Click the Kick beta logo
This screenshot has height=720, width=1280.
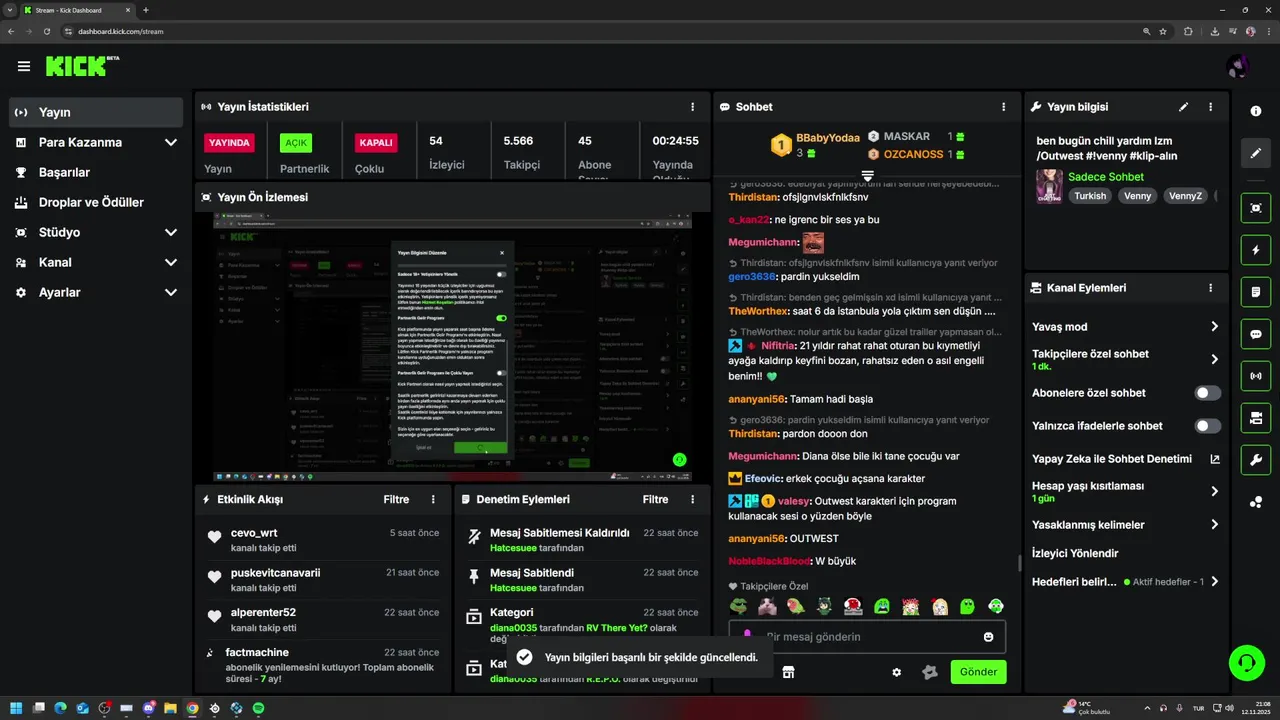pos(82,66)
